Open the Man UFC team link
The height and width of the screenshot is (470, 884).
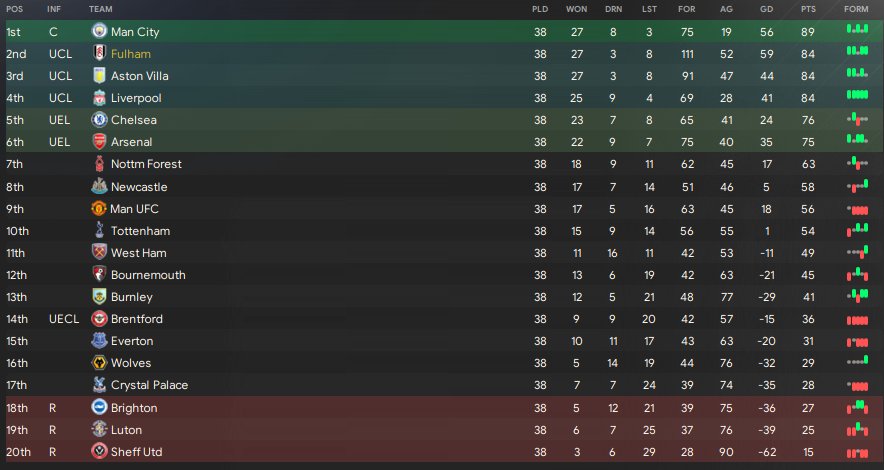pyautogui.click(x=134, y=209)
